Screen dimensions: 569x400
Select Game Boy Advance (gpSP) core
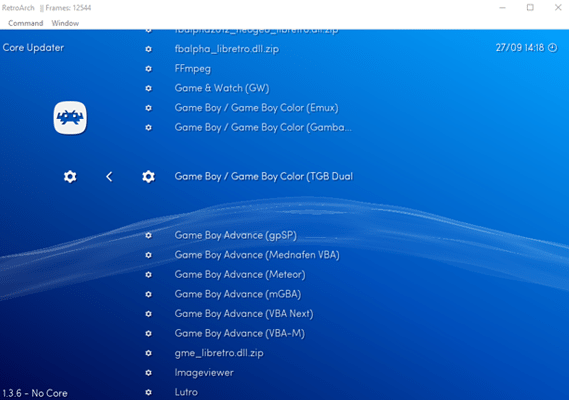coord(236,236)
